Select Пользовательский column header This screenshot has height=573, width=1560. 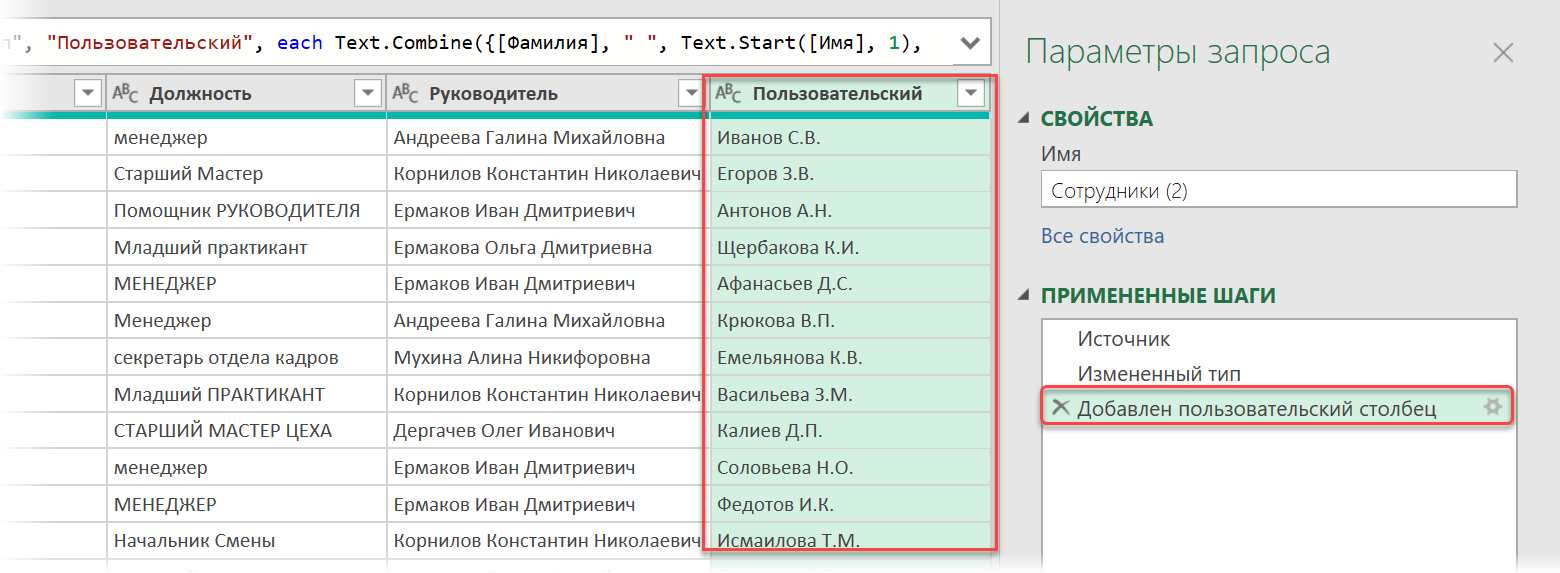pos(849,93)
